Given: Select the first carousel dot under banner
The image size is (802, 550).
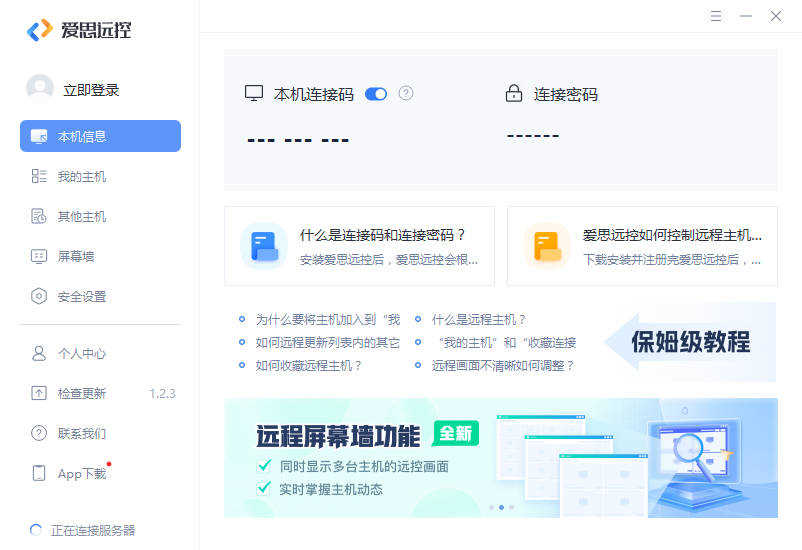Looking at the screenshot, I should pos(490,507).
